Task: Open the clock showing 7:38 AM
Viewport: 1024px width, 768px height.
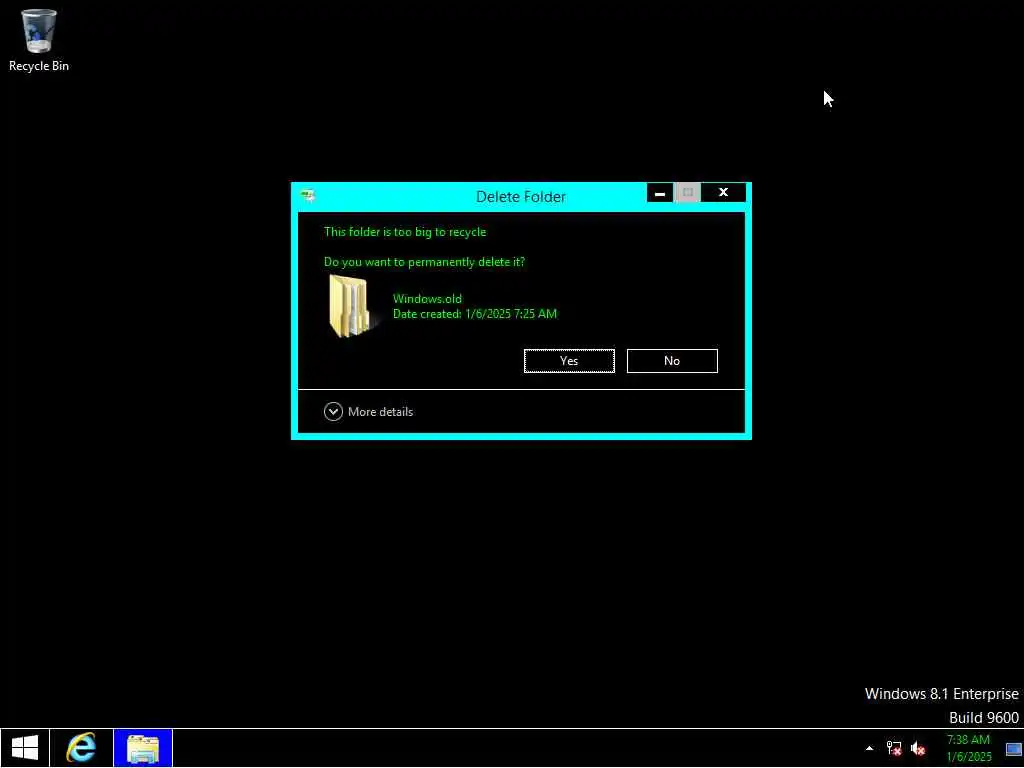Action: [x=968, y=748]
